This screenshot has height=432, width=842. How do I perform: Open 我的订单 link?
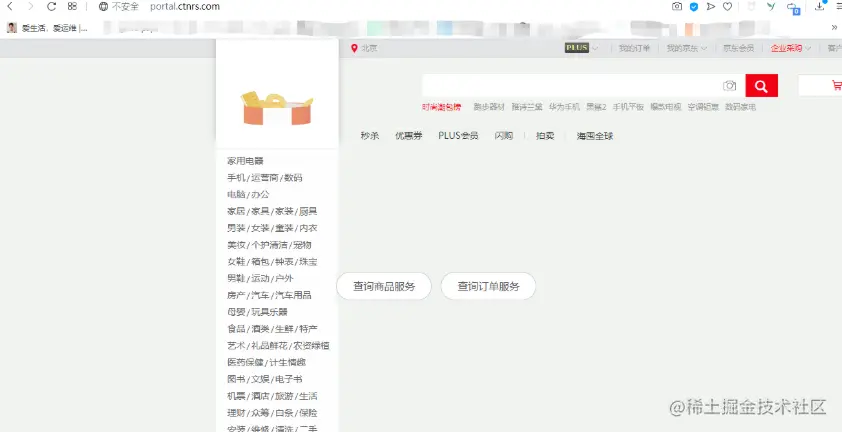[634, 48]
